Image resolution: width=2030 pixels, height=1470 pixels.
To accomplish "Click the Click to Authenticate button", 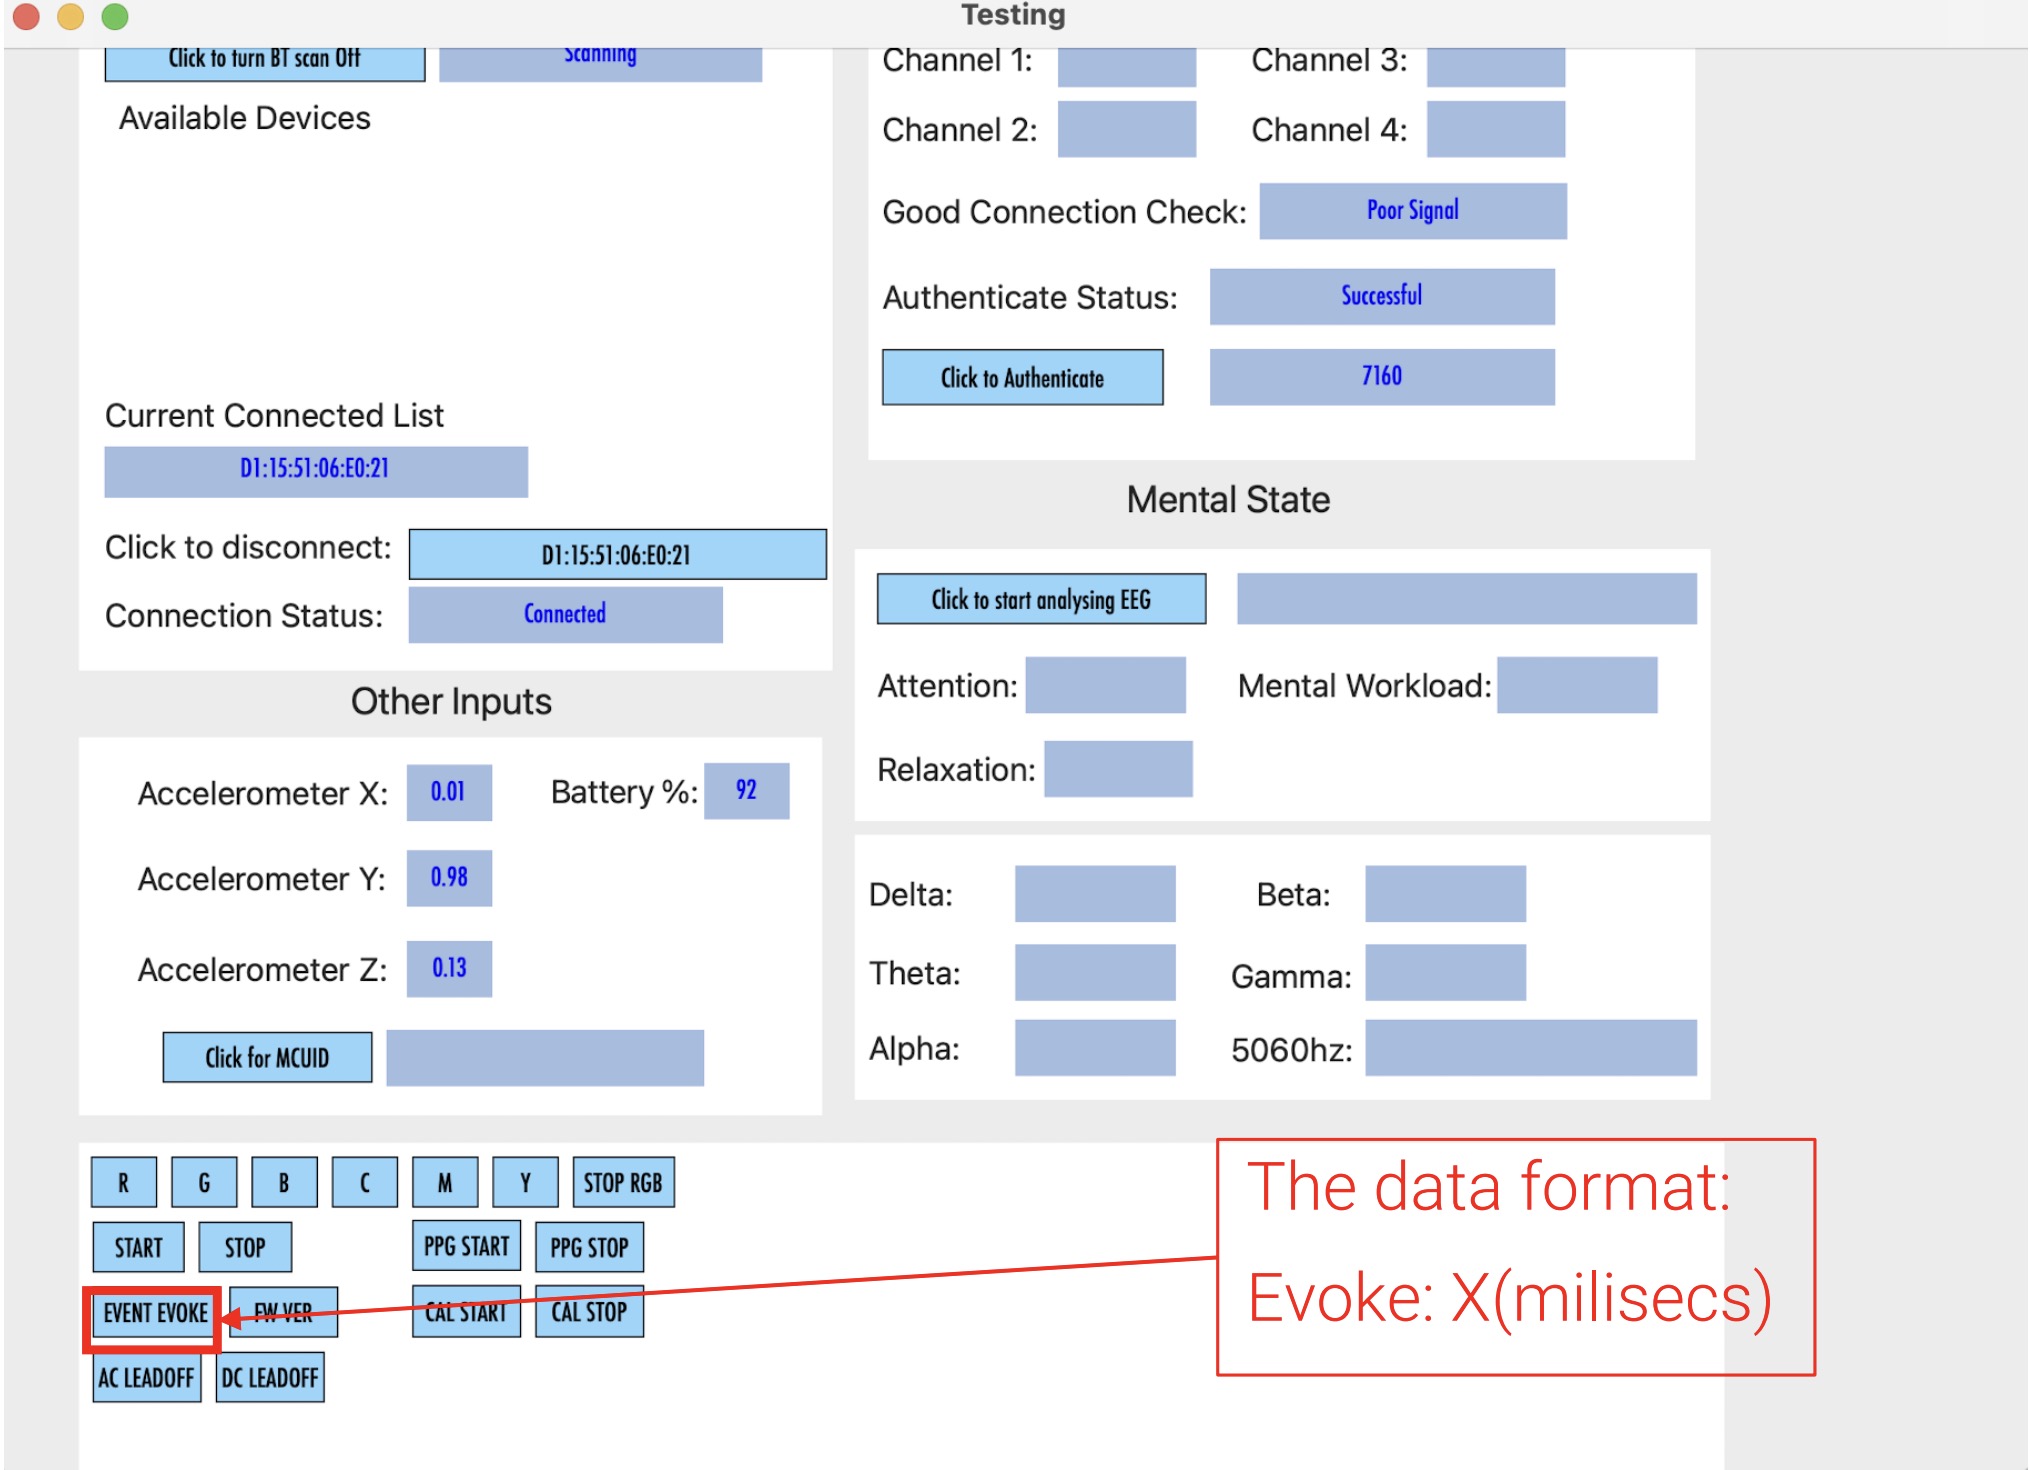I will 1022,377.
